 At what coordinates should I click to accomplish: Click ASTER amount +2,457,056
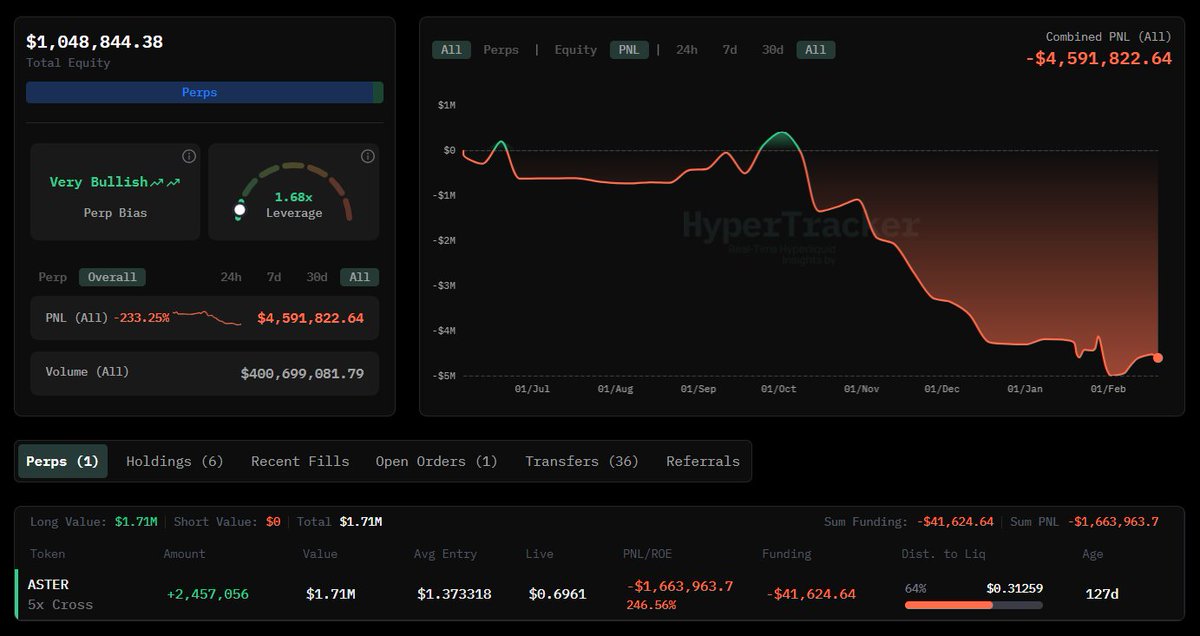coord(207,594)
